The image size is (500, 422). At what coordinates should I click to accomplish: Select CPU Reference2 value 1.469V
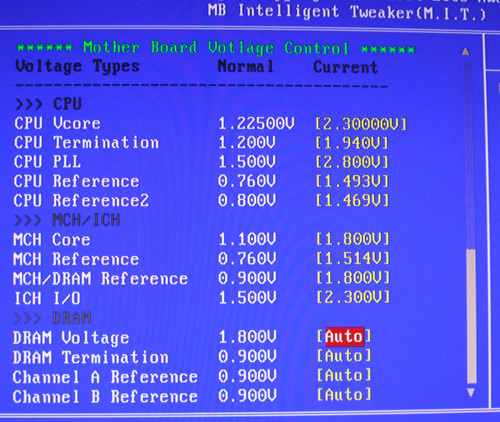pos(352,201)
